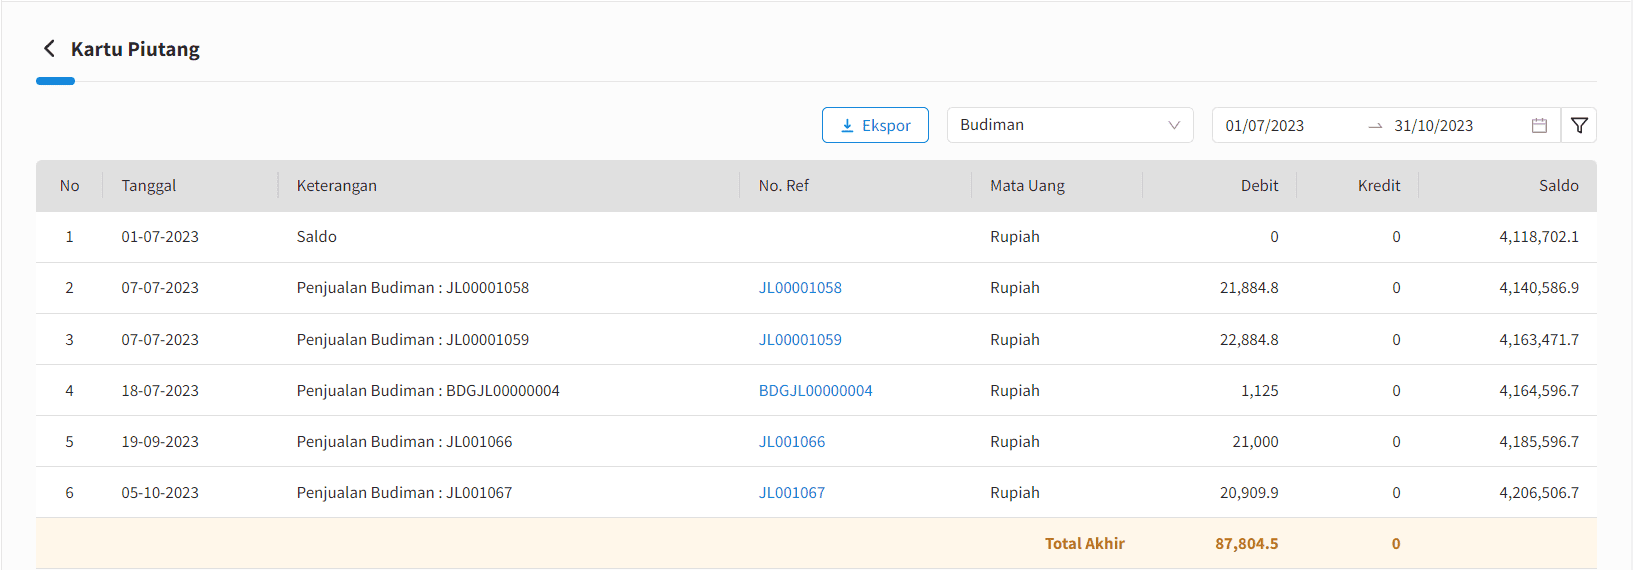Image resolution: width=1633 pixels, height=570 pixels.
Task: Open reference link JL001067
Action: click(x=792, y=493)
